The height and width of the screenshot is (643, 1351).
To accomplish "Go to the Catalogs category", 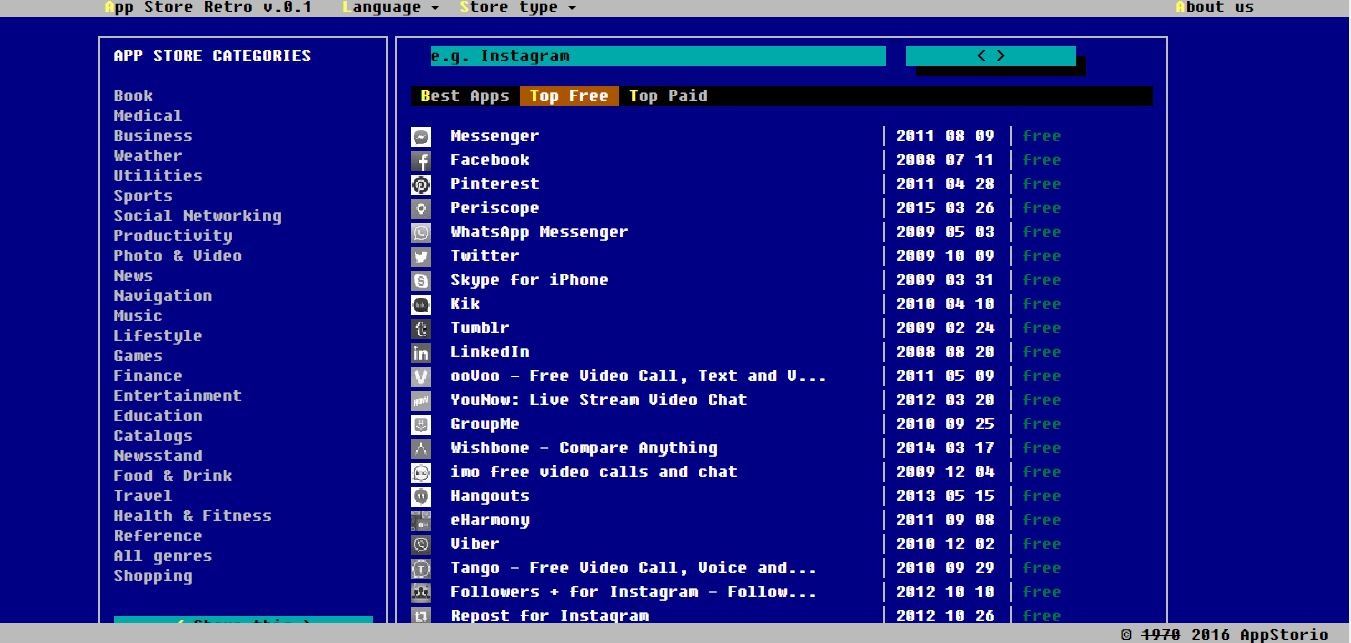I will coord(153,436).
